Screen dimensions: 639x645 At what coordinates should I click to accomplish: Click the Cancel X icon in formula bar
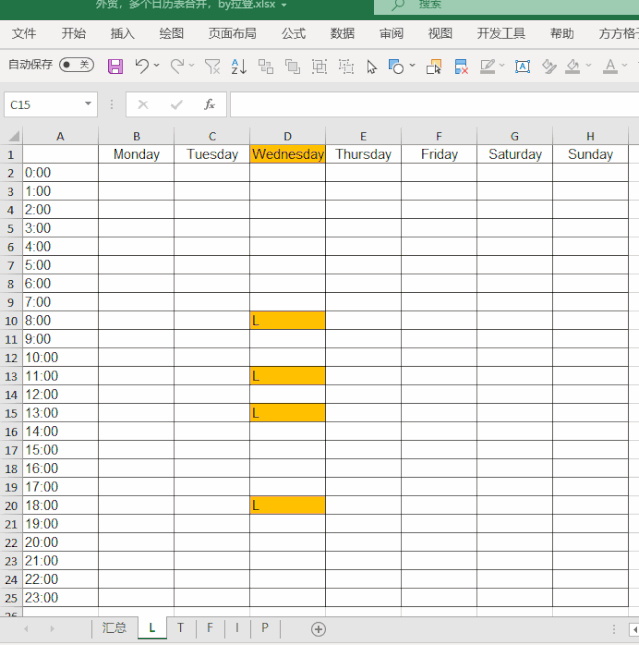click(143, 105)
